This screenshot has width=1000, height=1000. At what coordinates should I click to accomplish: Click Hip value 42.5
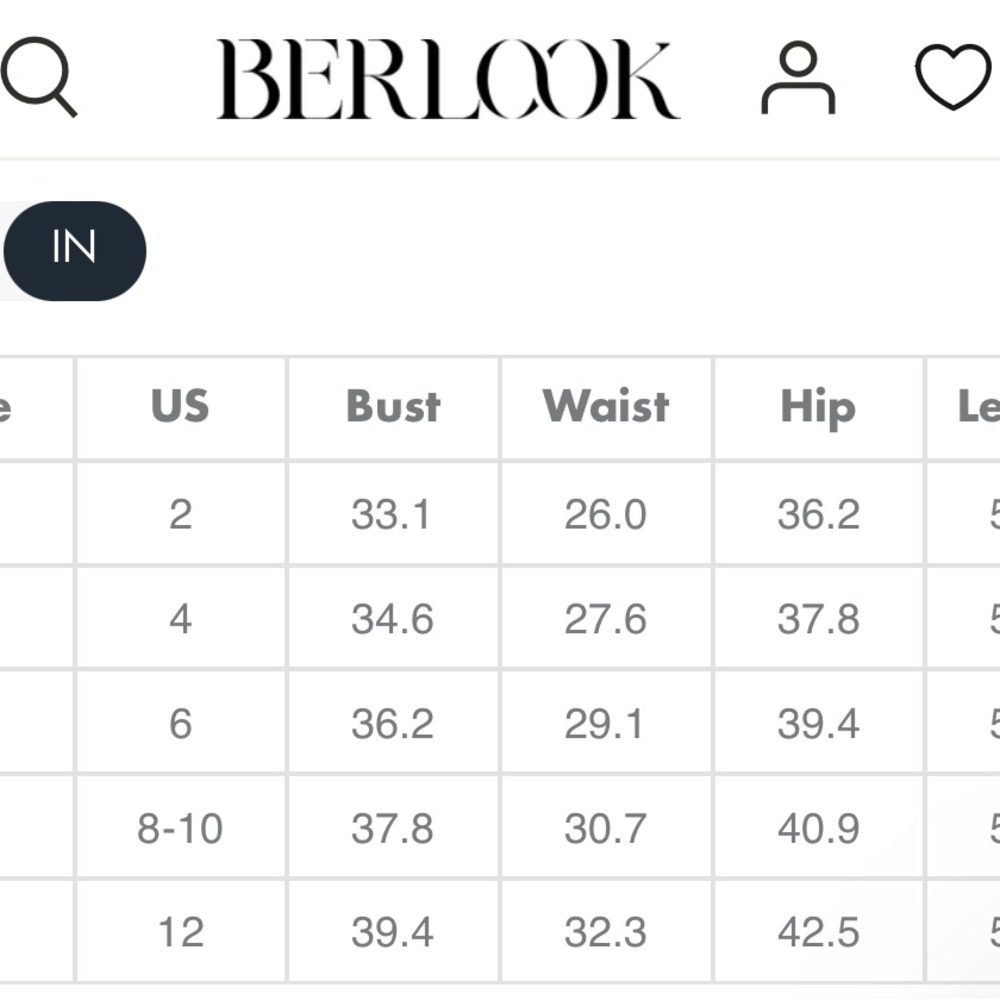[x=818, y=932]
